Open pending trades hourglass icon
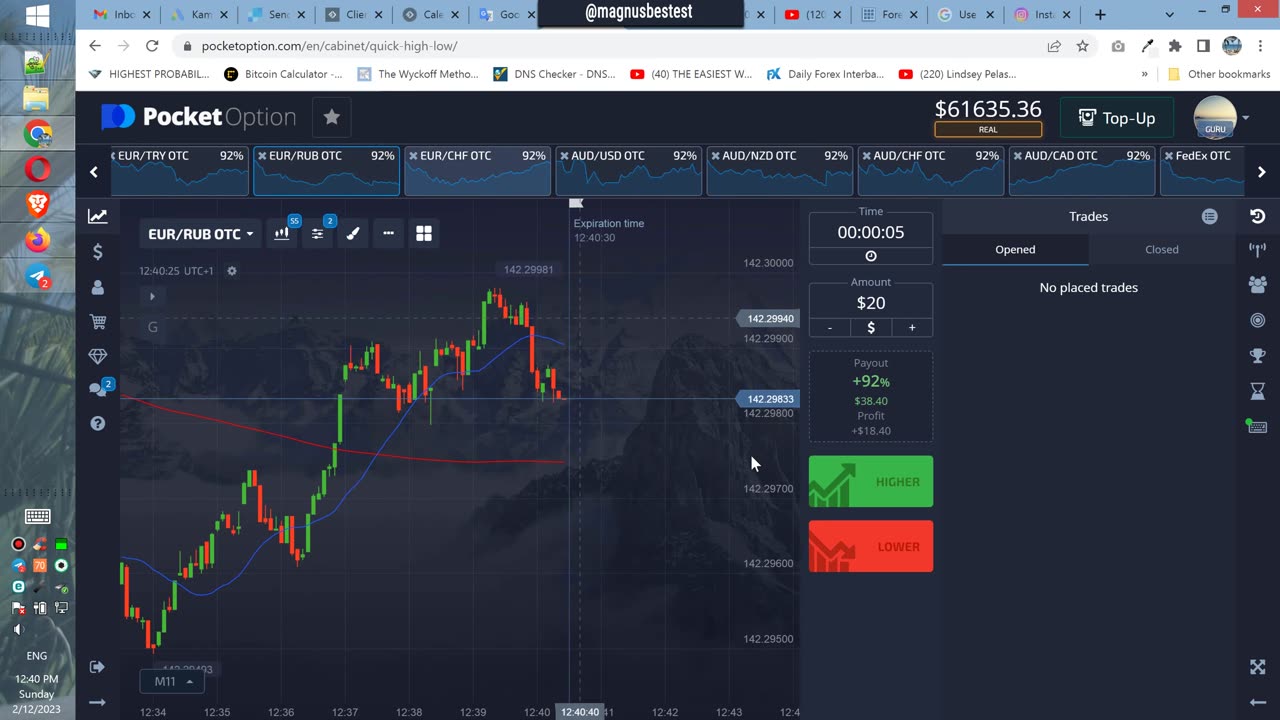The image size is (1280, 720). (1257, 390)
